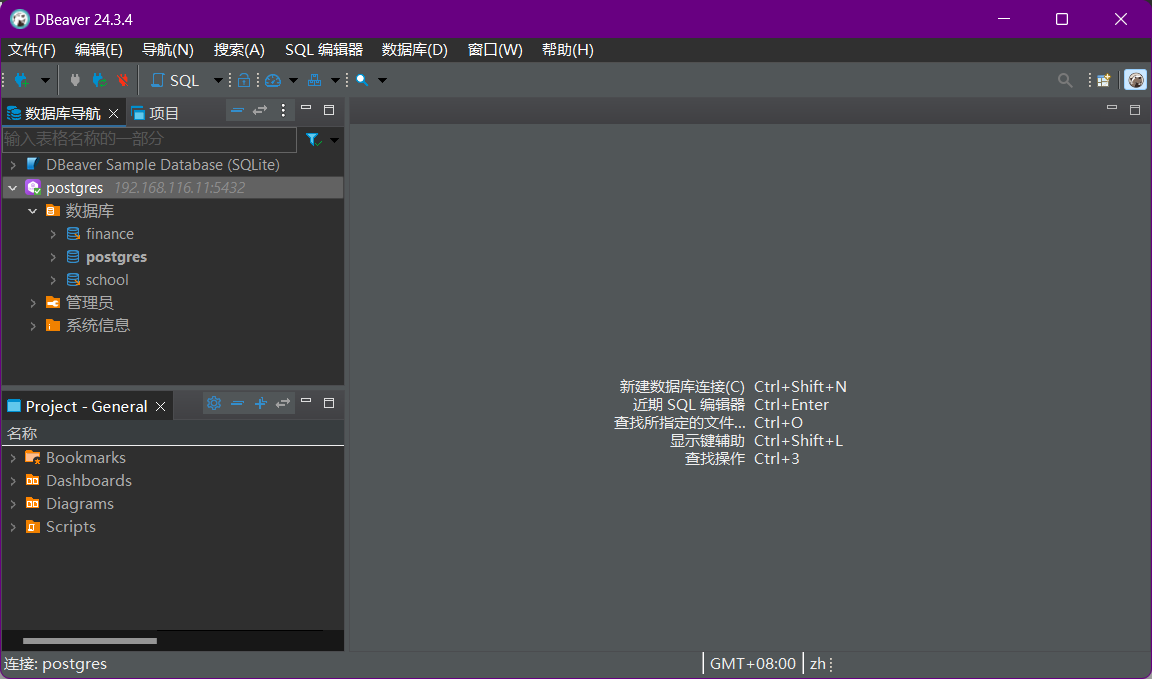Image resolution: width=1152 pixels, height=679 pixels.
Task: Expand the Bookmarks folder
Action: coord(12,458)
